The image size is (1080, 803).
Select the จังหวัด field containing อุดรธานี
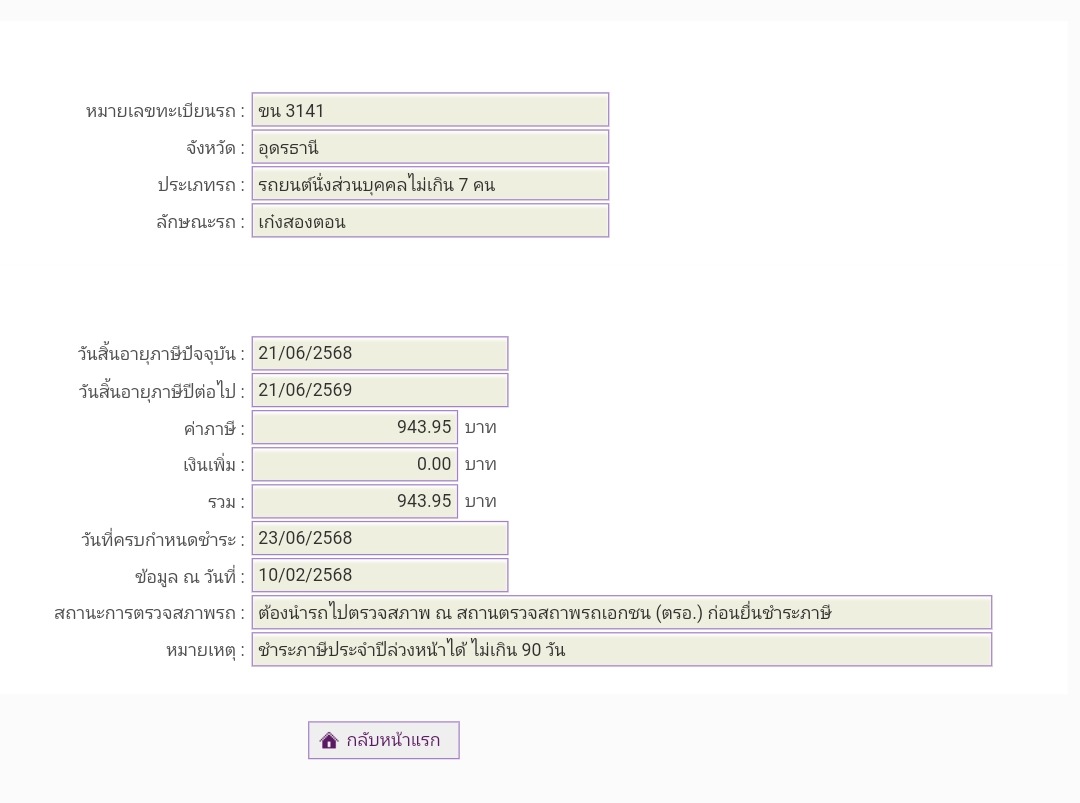click(429, 147)
